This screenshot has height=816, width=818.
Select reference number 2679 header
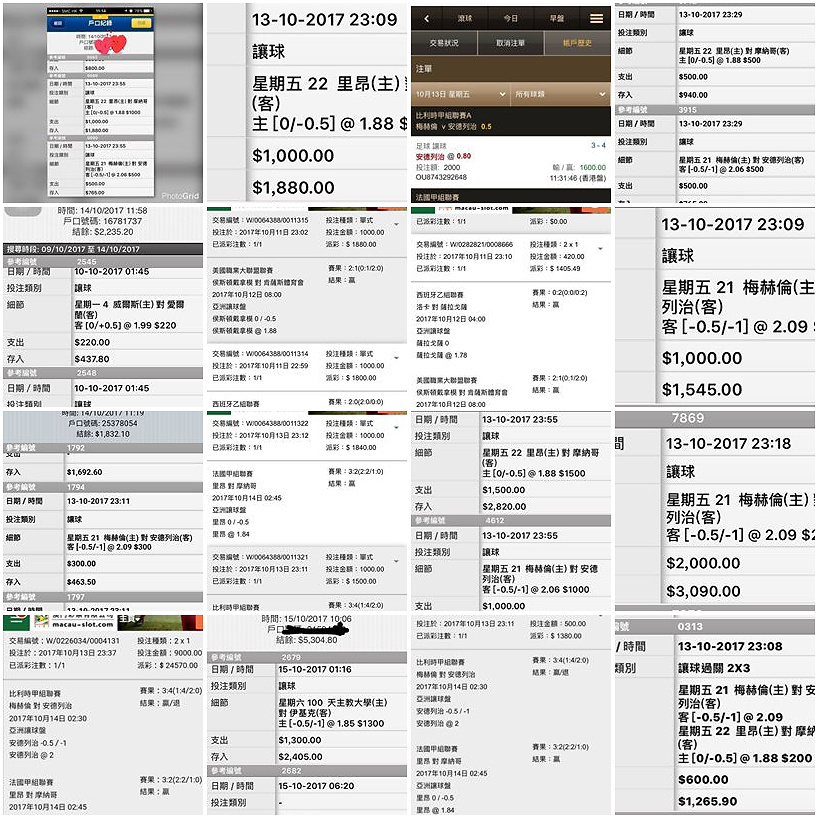pos(307,657)
